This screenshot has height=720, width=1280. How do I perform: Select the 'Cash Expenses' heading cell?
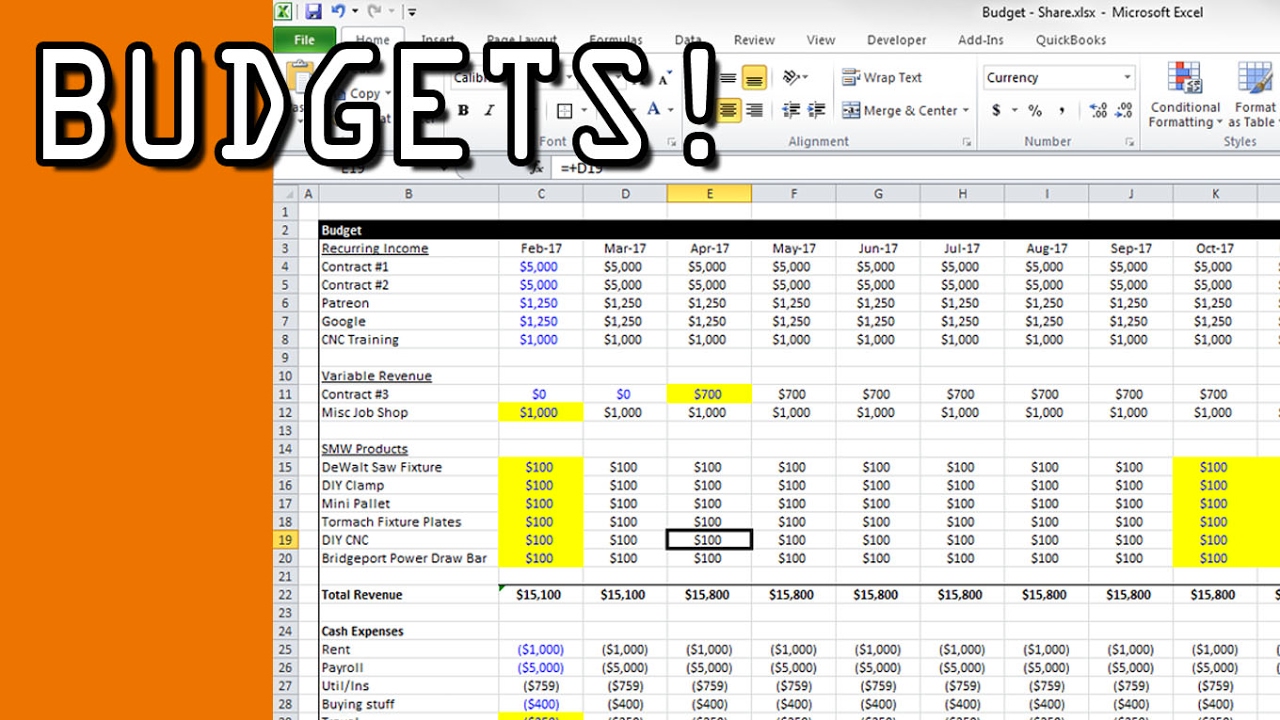pyautogui.click(x=408, y=631)
